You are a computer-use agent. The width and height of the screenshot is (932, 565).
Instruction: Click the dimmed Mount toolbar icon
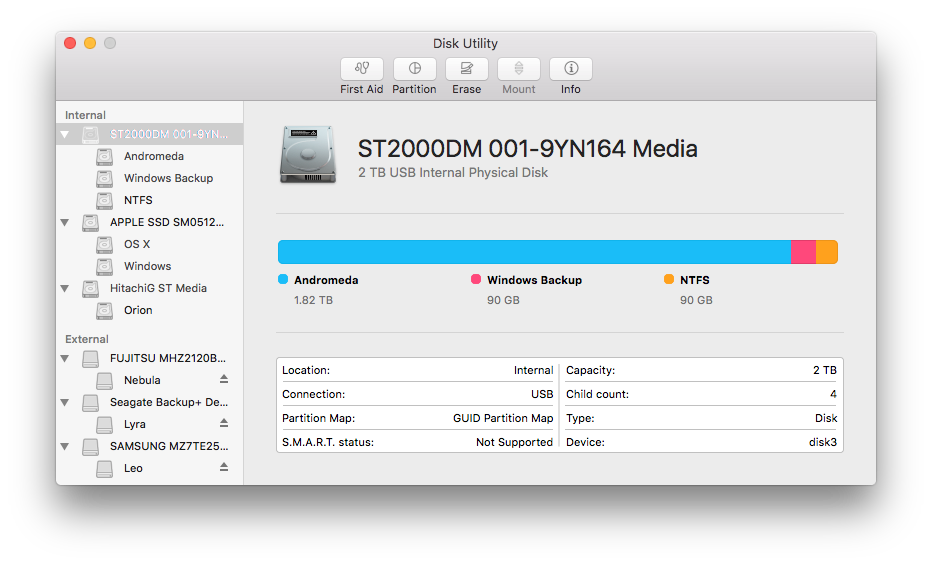(519, 69)
